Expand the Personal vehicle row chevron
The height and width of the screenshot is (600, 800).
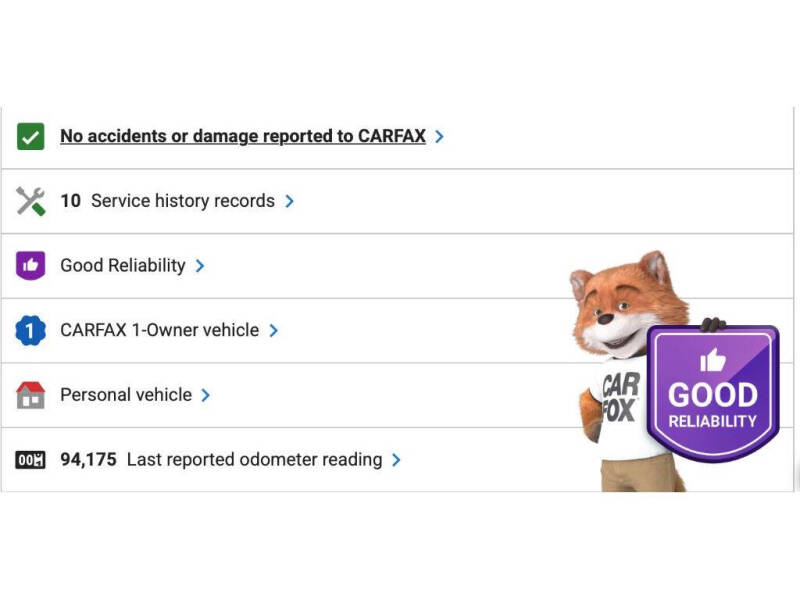[205, 395]
